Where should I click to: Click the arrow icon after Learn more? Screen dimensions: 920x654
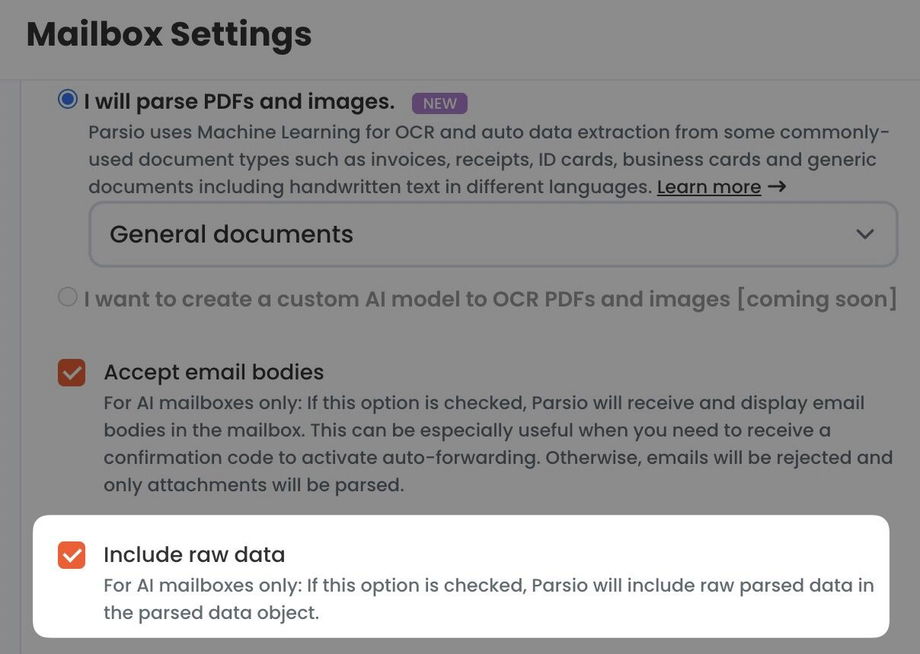click(776, 187)
